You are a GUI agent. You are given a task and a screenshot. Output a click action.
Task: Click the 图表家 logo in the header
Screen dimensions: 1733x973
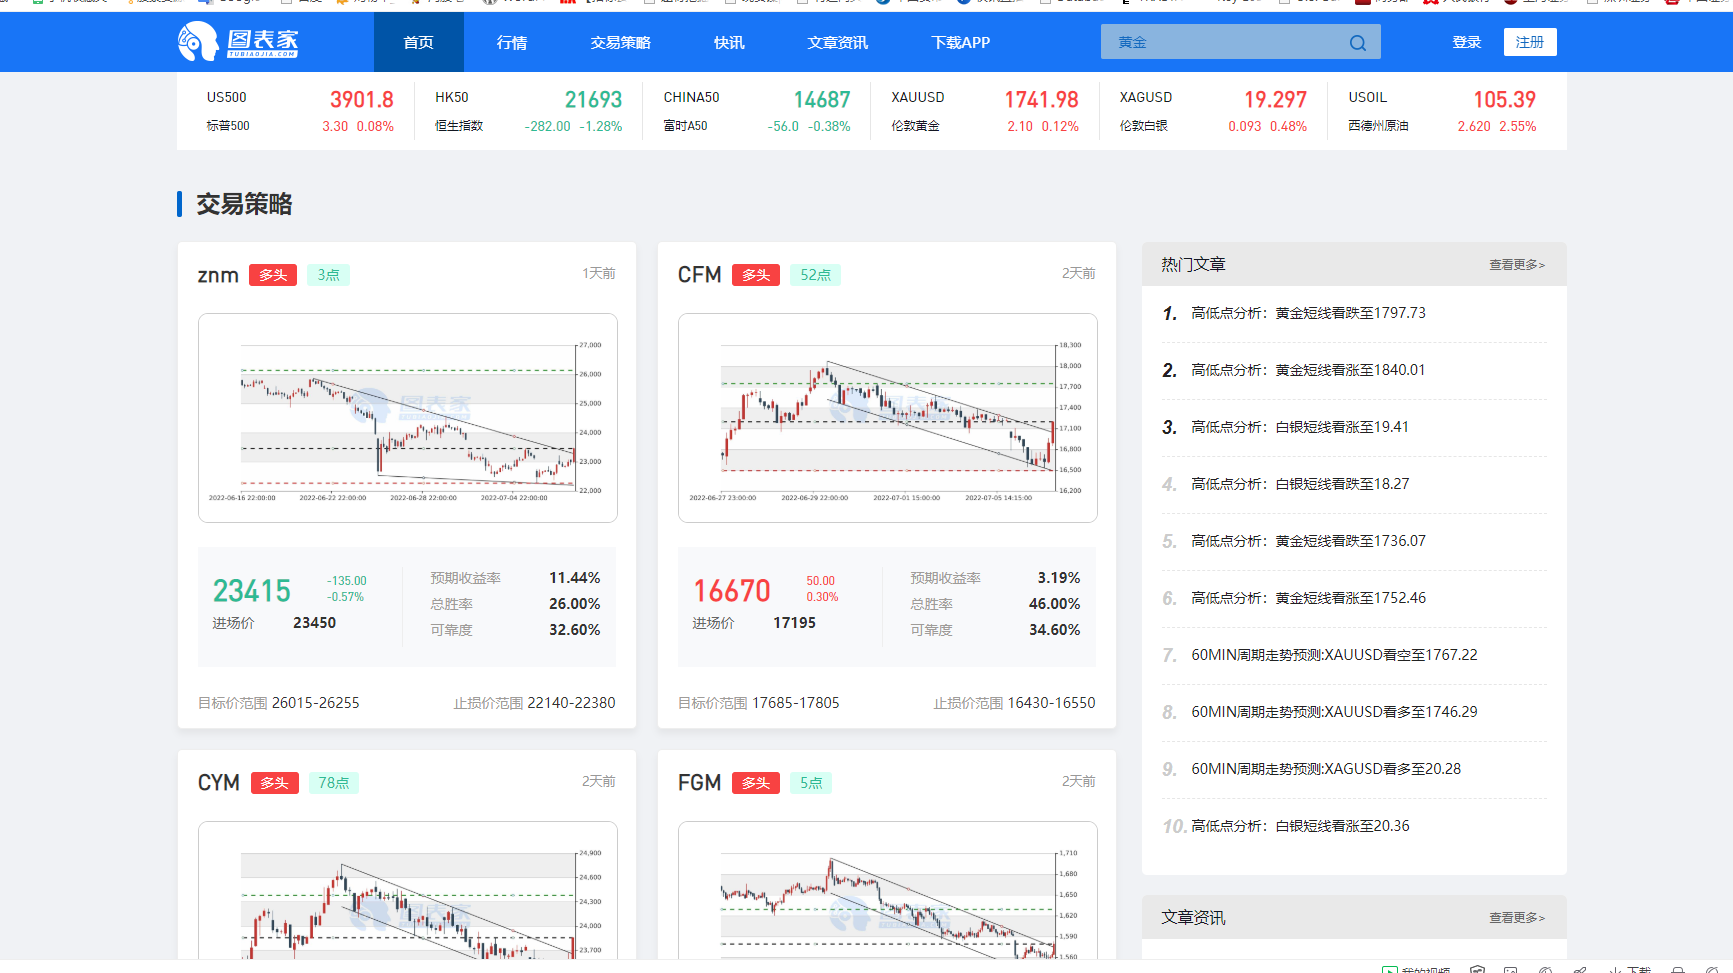pyautogui.click(x=238, y=42)
